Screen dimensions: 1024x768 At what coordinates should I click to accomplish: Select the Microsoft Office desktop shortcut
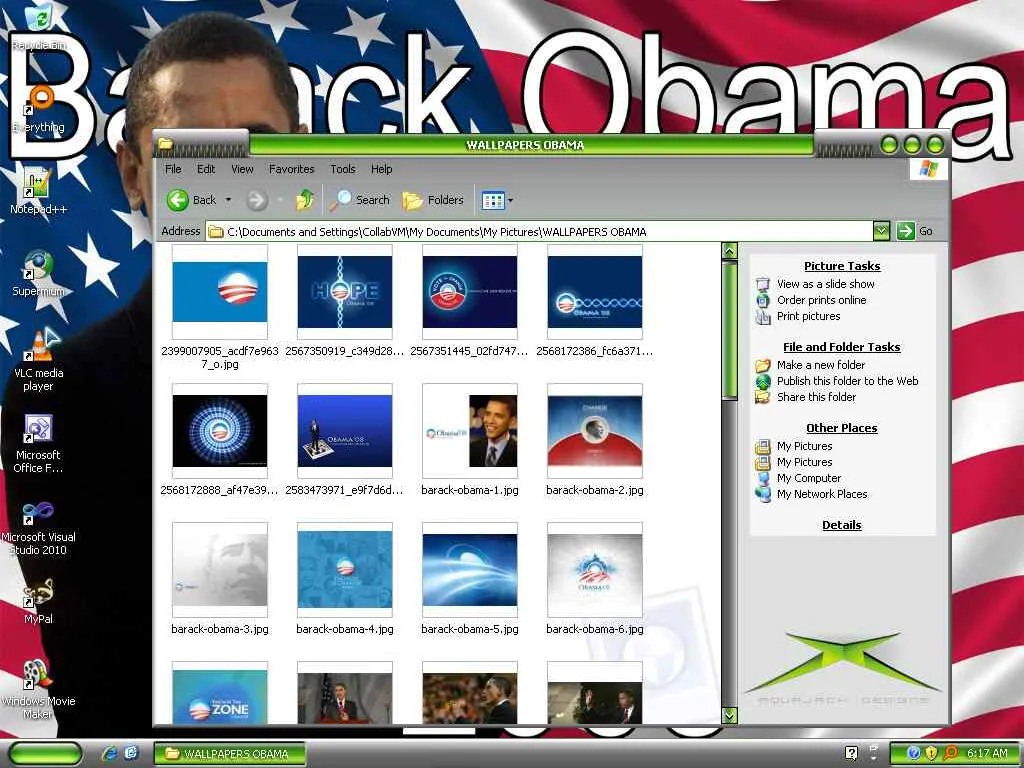point(38,443)
